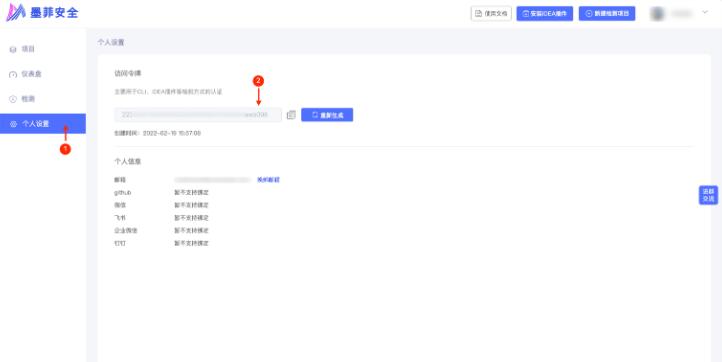Click the access token input field

(198, 115)
